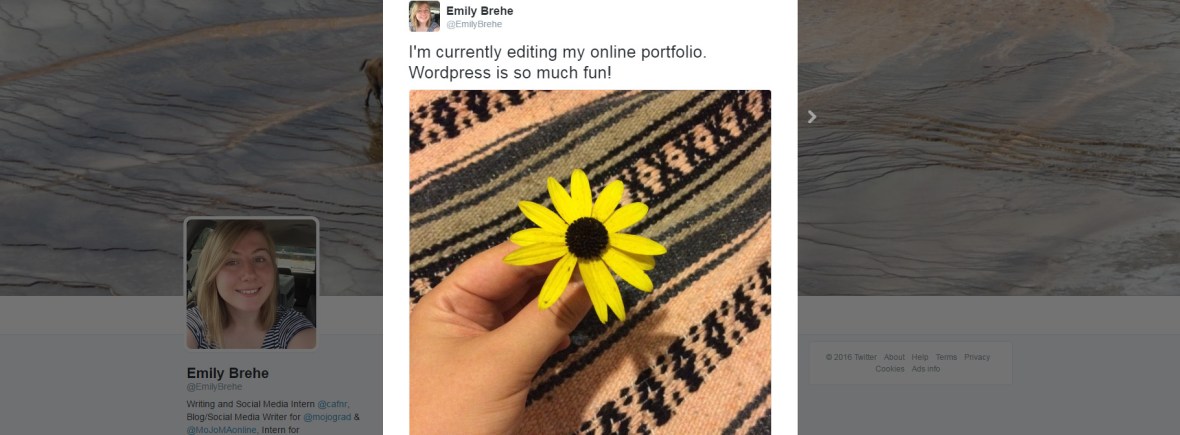The height and width of the screenshot is (435, 1180).
Task: Open the @cafnr mention link
Action: [332, 403]
